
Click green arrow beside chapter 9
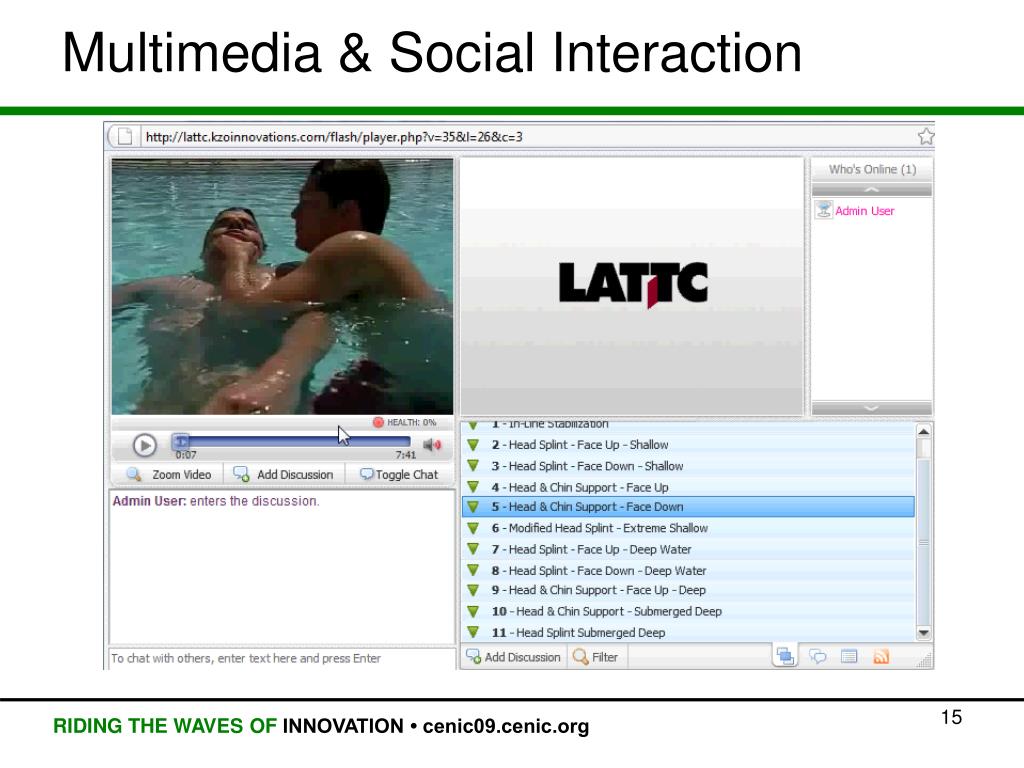(x=473, y=590)
